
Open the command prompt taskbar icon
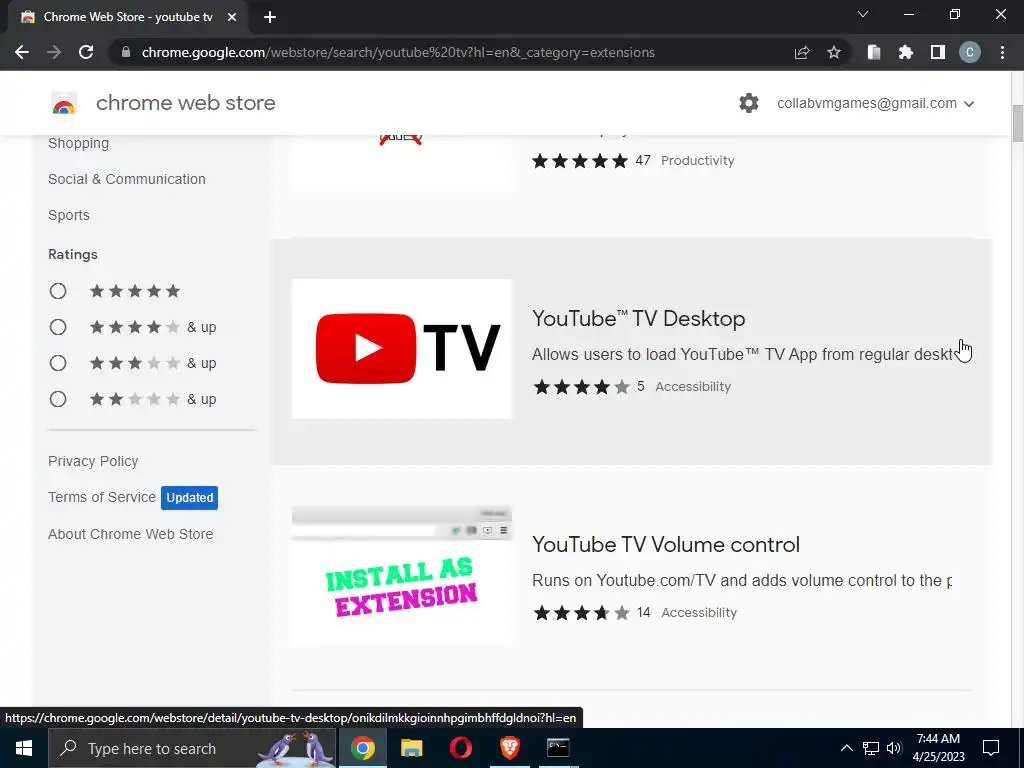pyautogui.click(x=558, y=748)
